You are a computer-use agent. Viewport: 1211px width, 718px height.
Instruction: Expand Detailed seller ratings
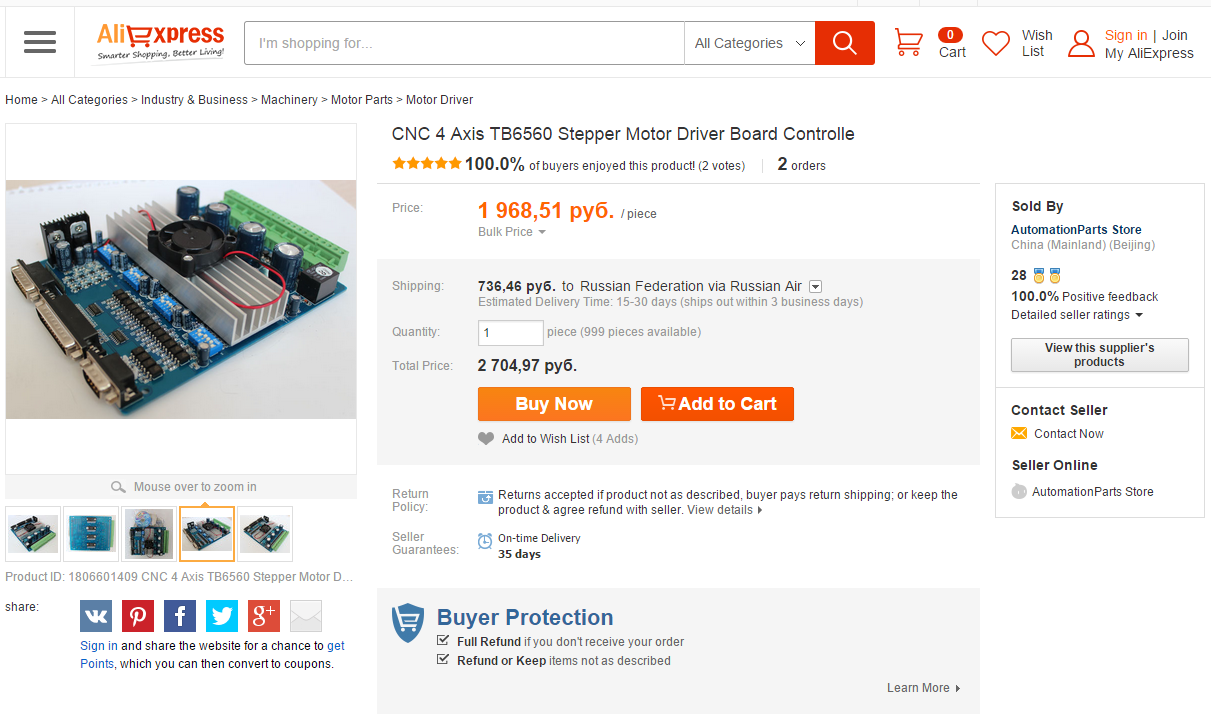pyautogui.click(x=1076, y=315)
